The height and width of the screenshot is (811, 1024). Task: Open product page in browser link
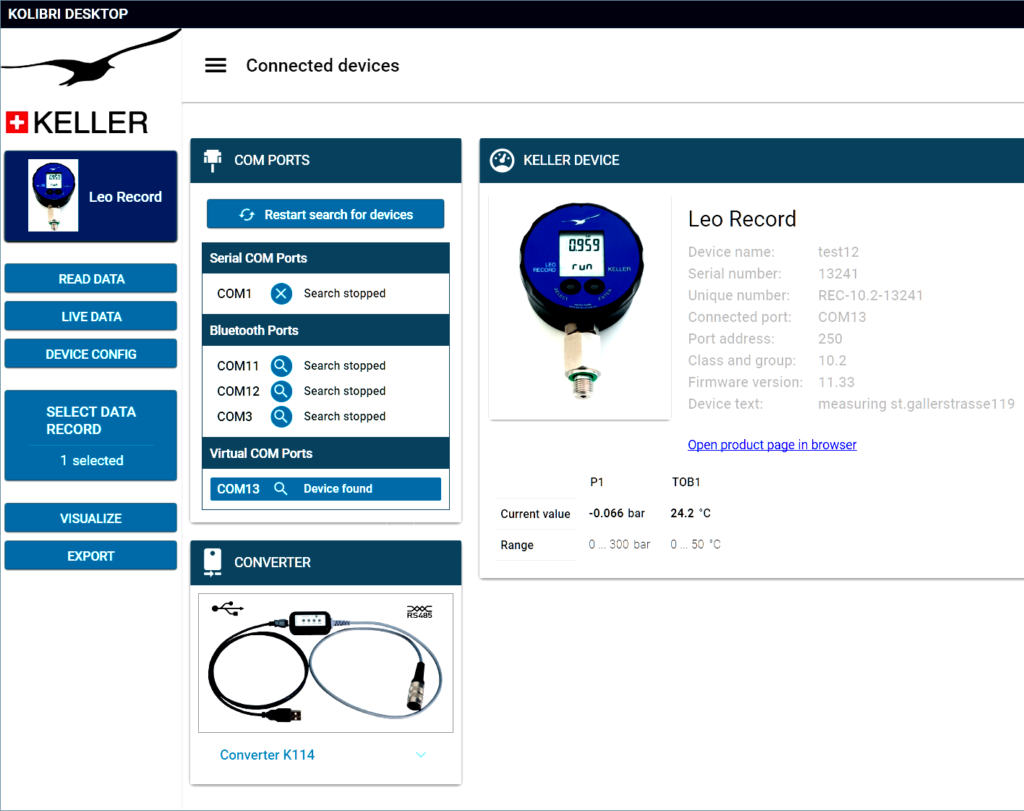pyautogui.click(x=772, y=445)
